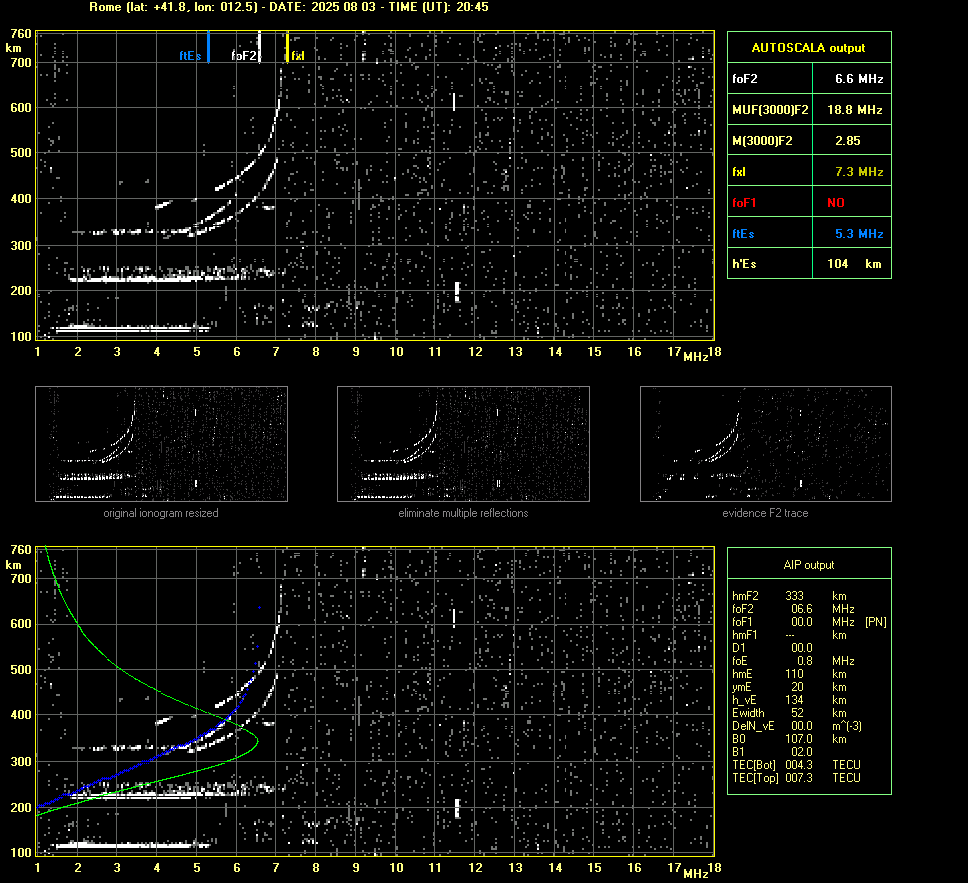The image size is (968, 883).
Task: Click the ymE value 20
Action: pyautogui.click(x=798, y=687)
